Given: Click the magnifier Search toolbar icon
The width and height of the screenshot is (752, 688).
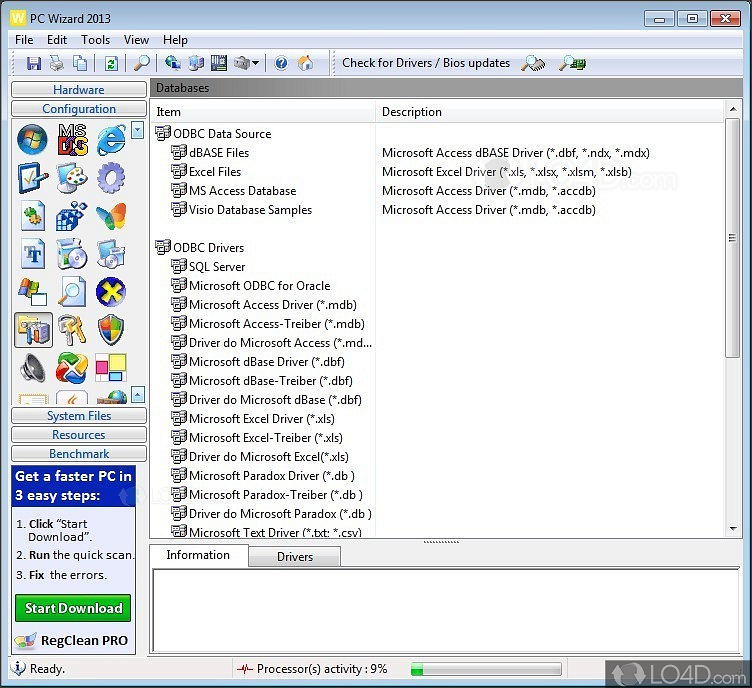Looking at the screenshot, I should tap(141, 63).
